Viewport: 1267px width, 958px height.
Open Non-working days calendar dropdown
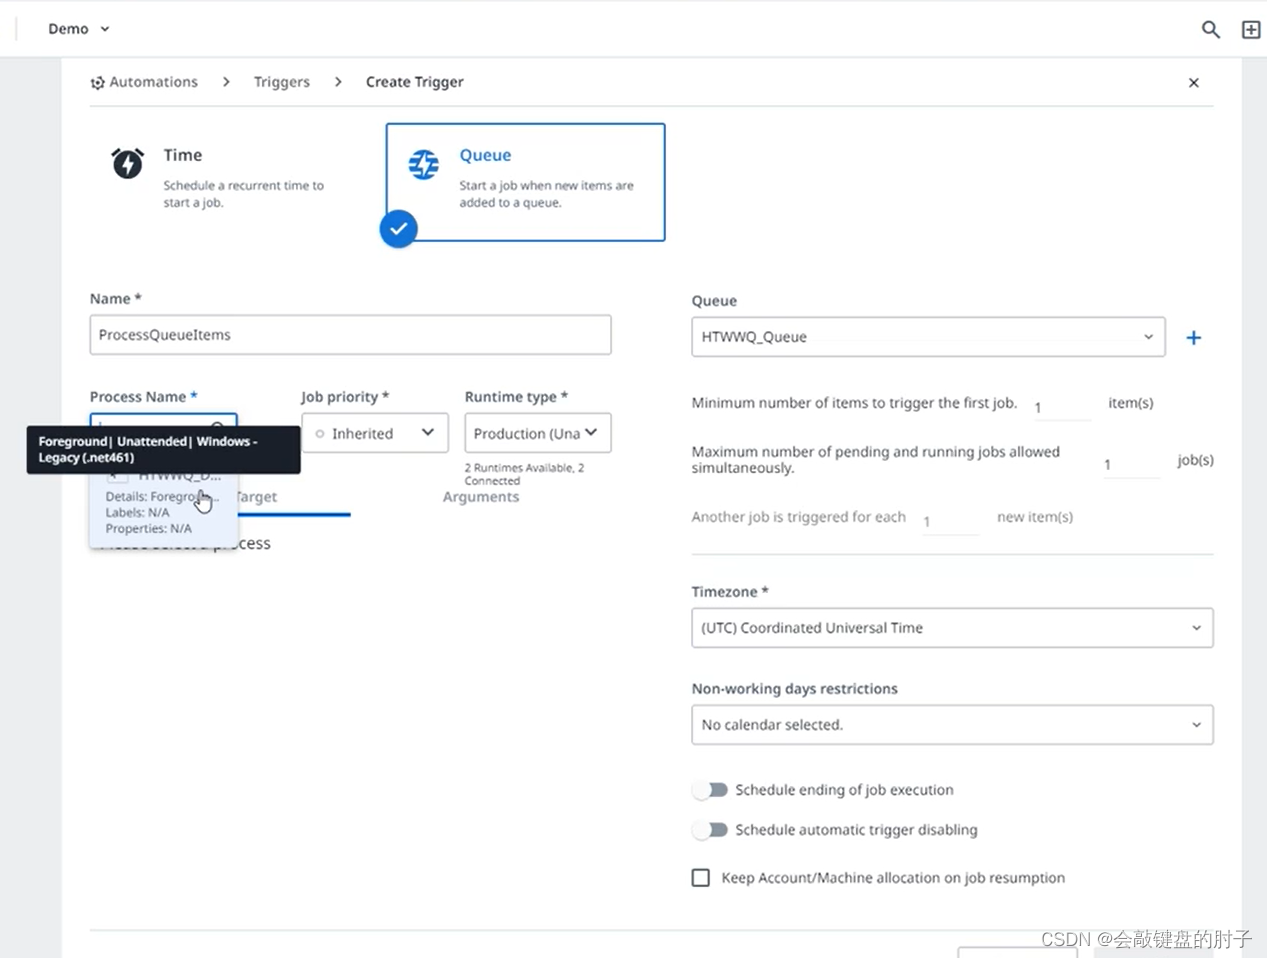pyautogui.click(x=952, y=725)
